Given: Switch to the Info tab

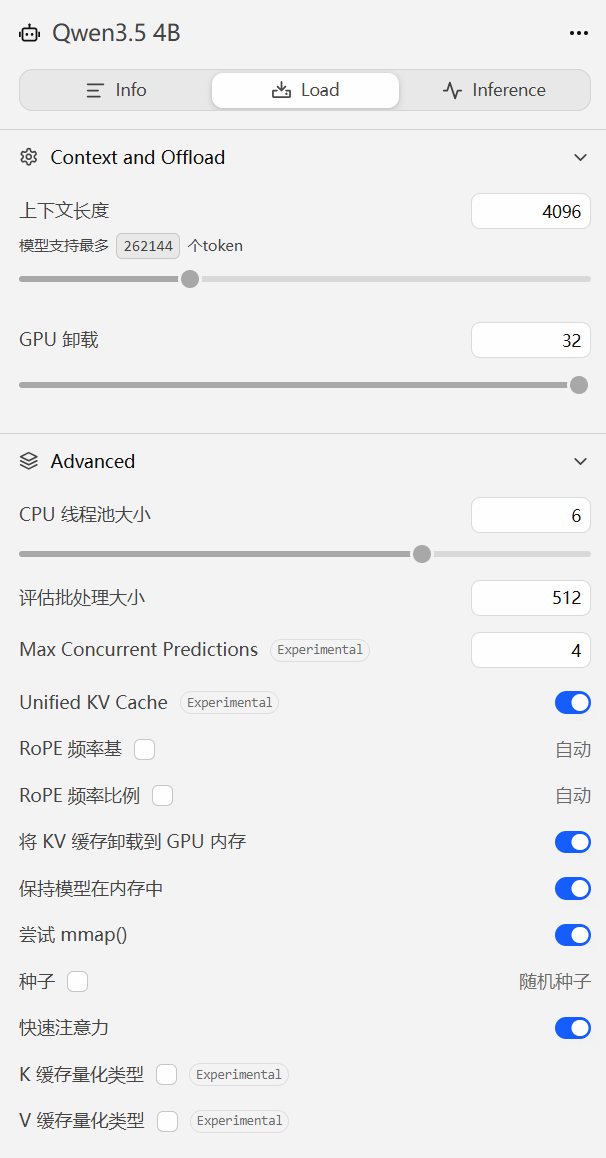Looking at the screenshot, I should [x=116, y=90].
